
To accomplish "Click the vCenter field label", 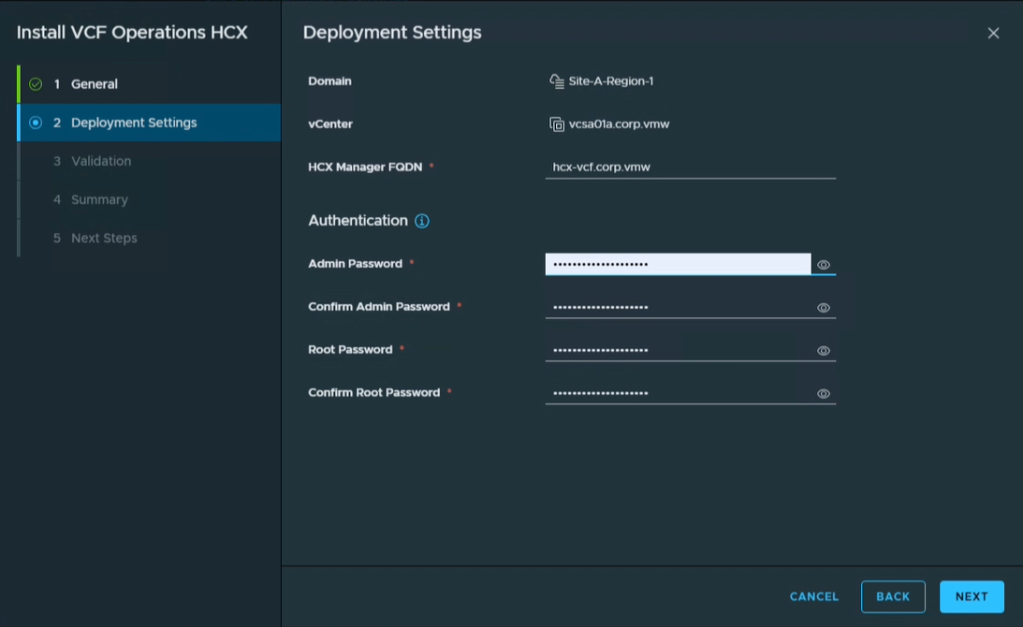I will coord(330,124).
